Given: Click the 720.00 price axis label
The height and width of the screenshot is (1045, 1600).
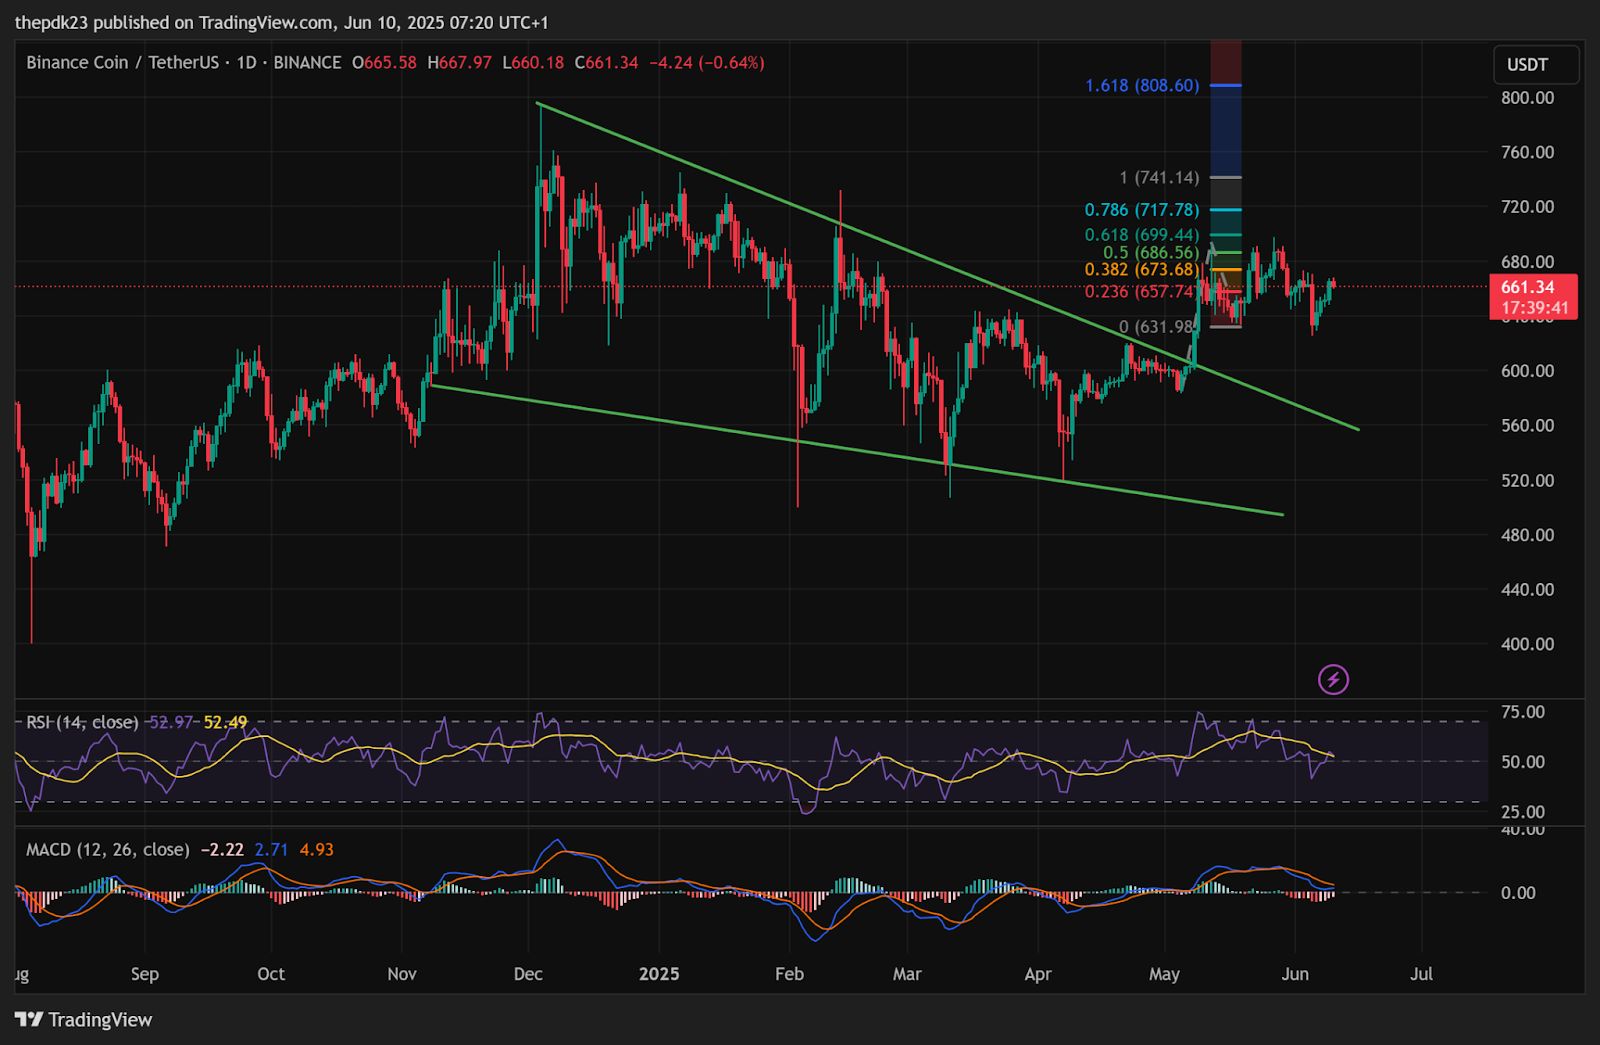Looking at the screenshot, I should (1527, 207).
